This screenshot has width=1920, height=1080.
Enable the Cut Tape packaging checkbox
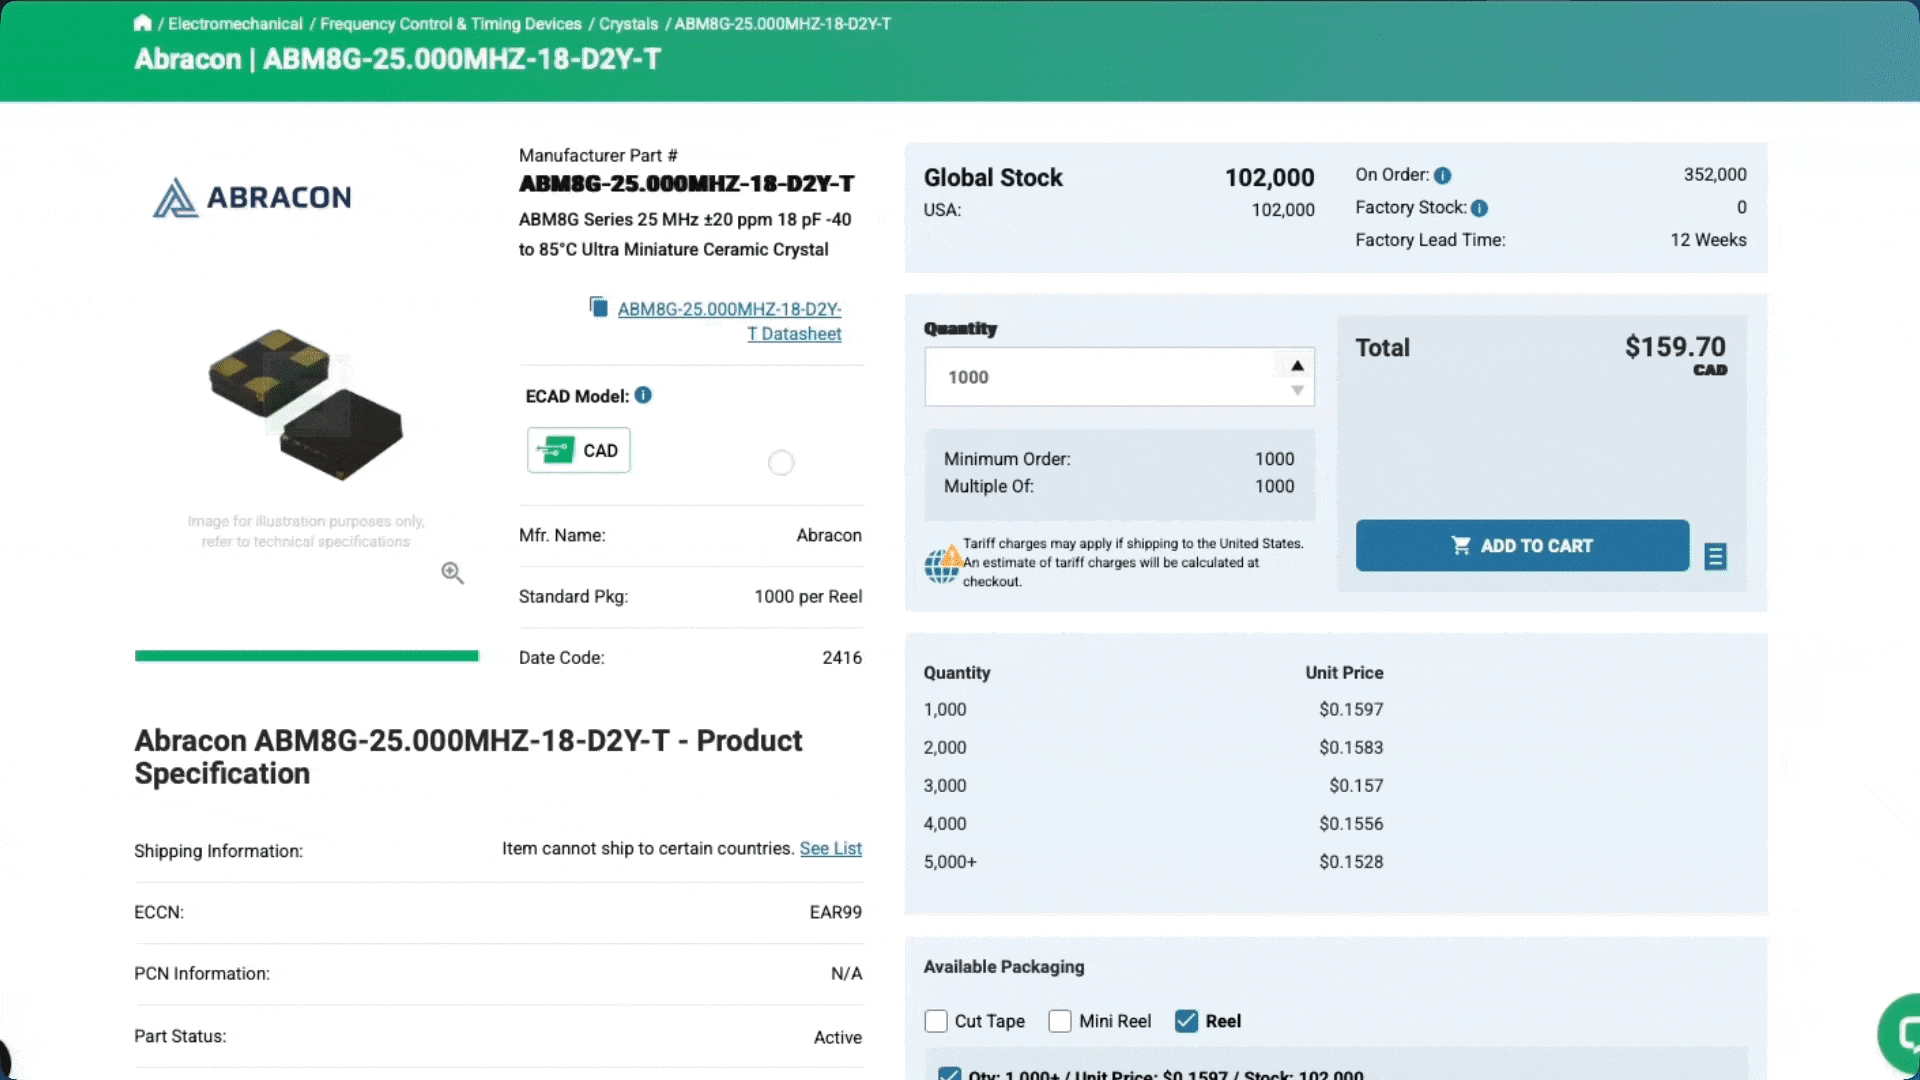pyautogui.click(x=936, y=1021)
